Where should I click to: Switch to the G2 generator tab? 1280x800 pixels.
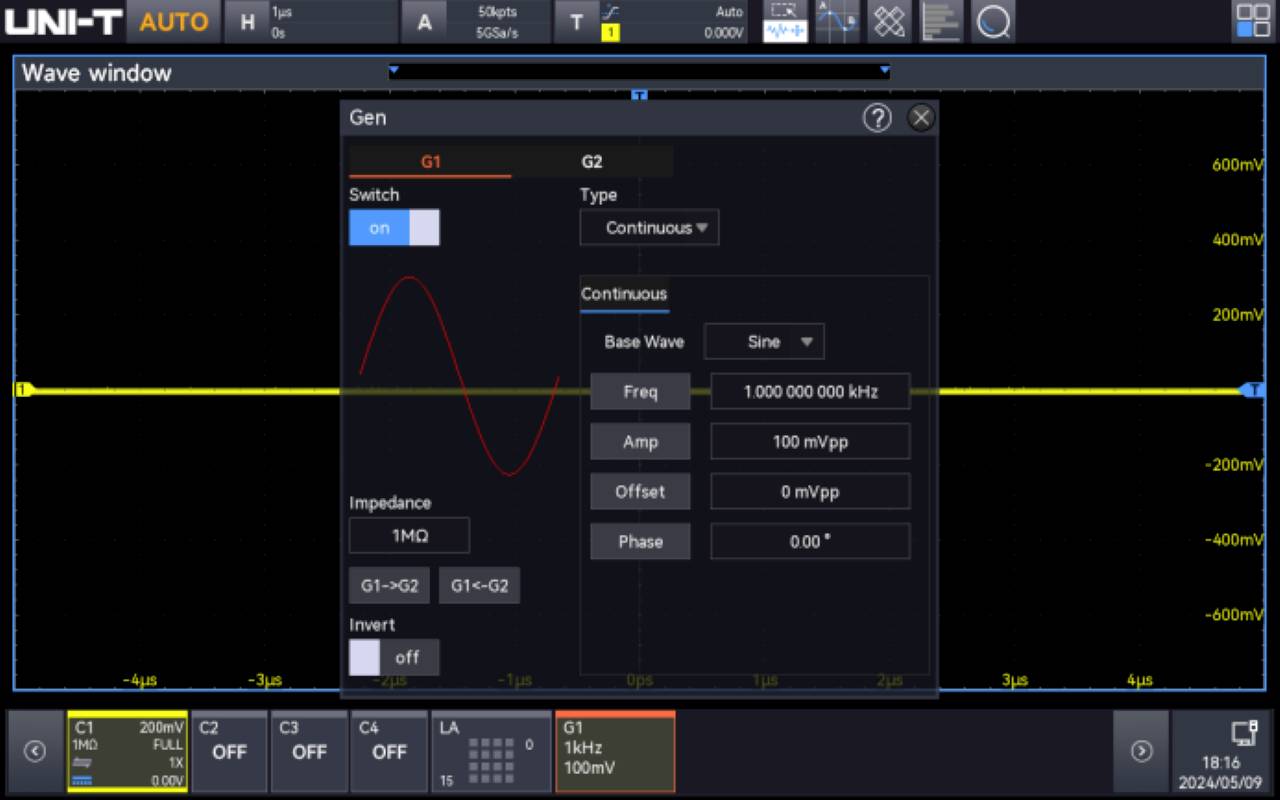click(x=589, y=160)
